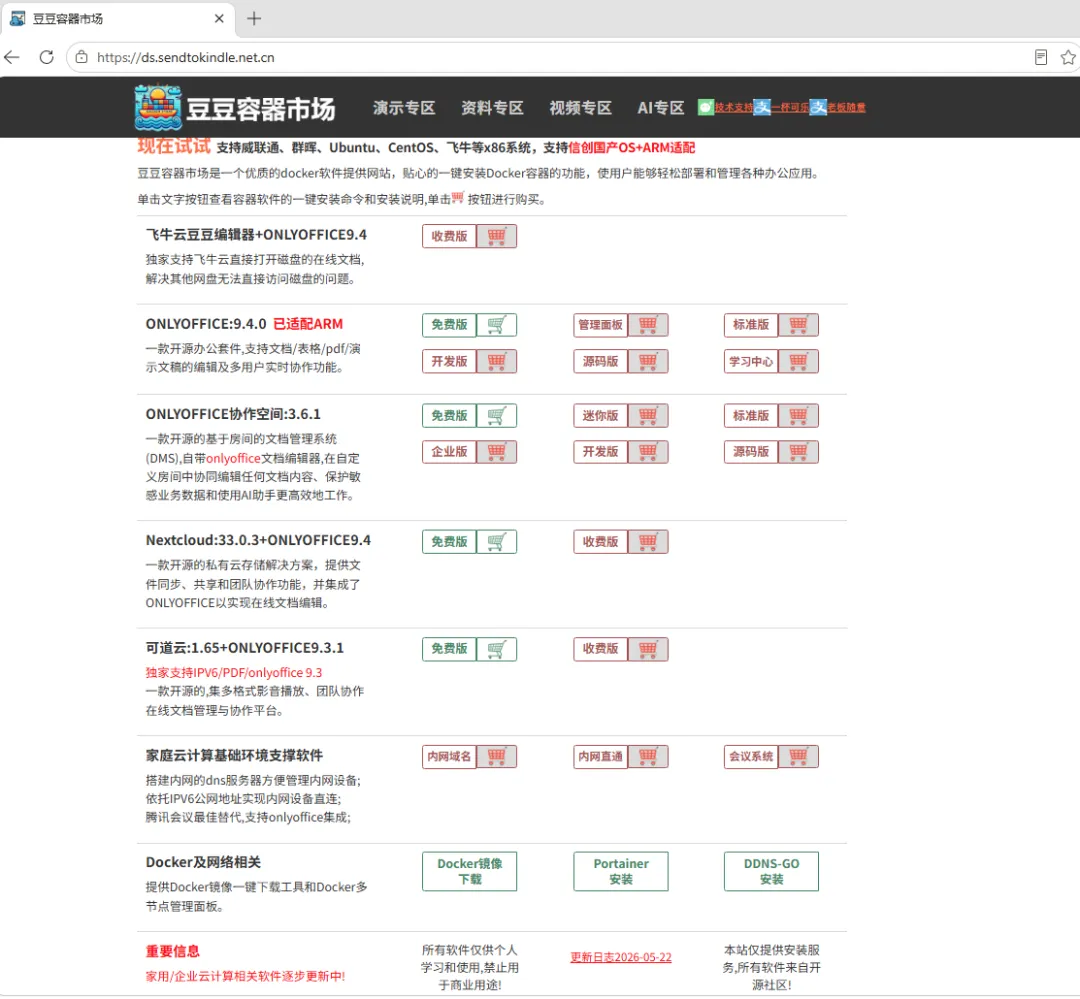Open a new browser tab
This screenshot has width=1080, height=999.
(x=254, y=19)
